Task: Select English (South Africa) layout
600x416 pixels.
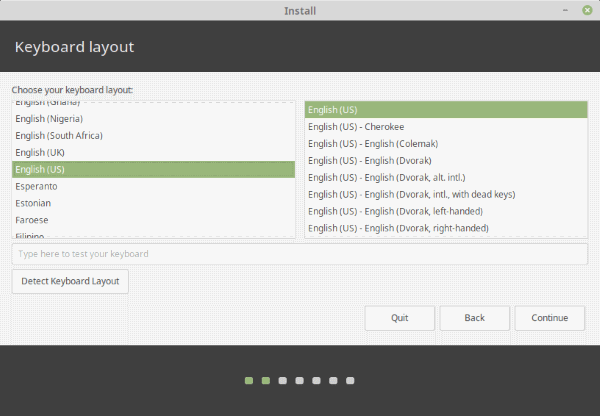Action: (x=153, y=135)
